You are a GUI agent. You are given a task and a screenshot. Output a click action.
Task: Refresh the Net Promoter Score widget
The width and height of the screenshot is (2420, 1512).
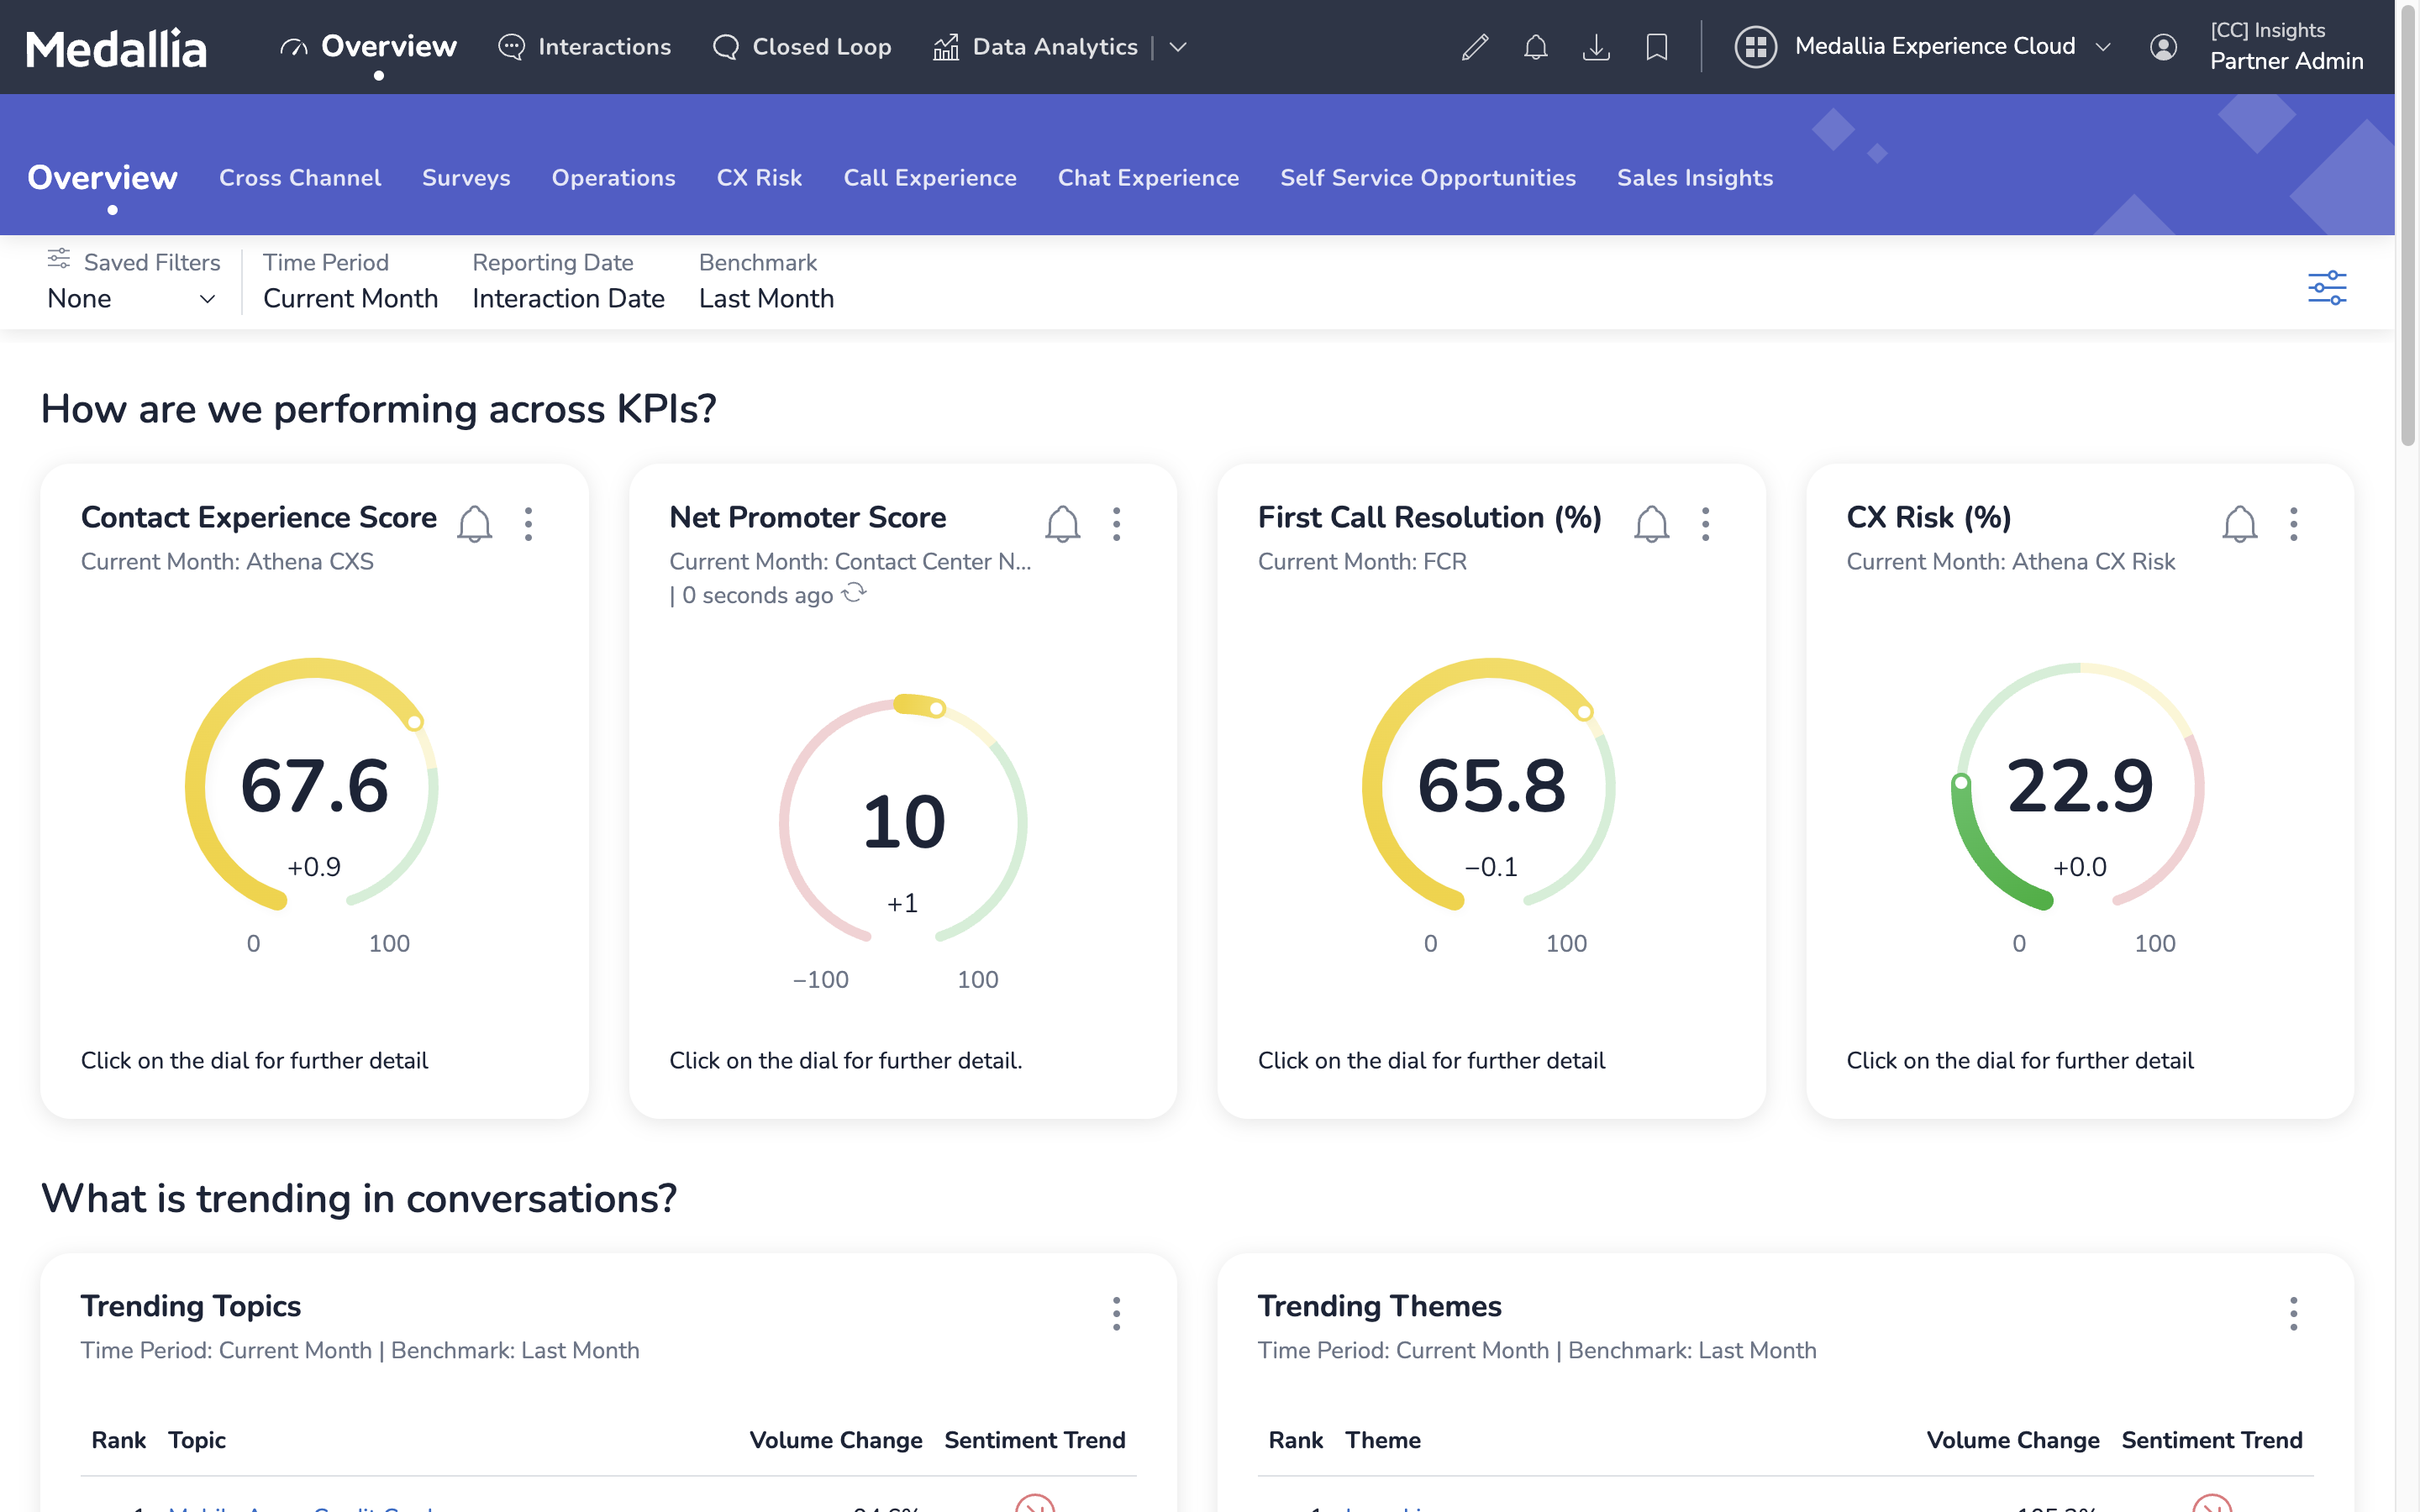(x=854, y=594)
